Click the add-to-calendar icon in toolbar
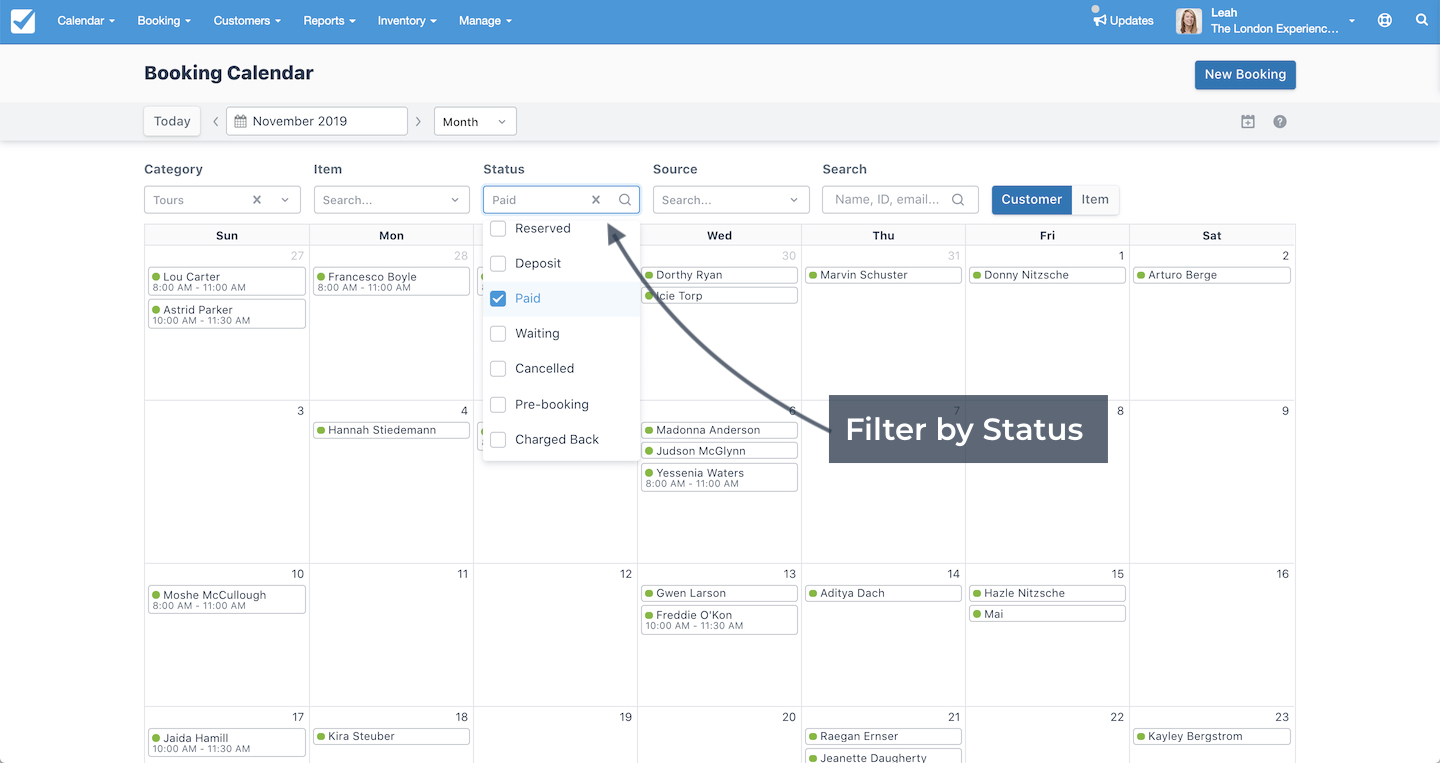This screenshot has height=763, width=1440. click(x=1248, y=121)
